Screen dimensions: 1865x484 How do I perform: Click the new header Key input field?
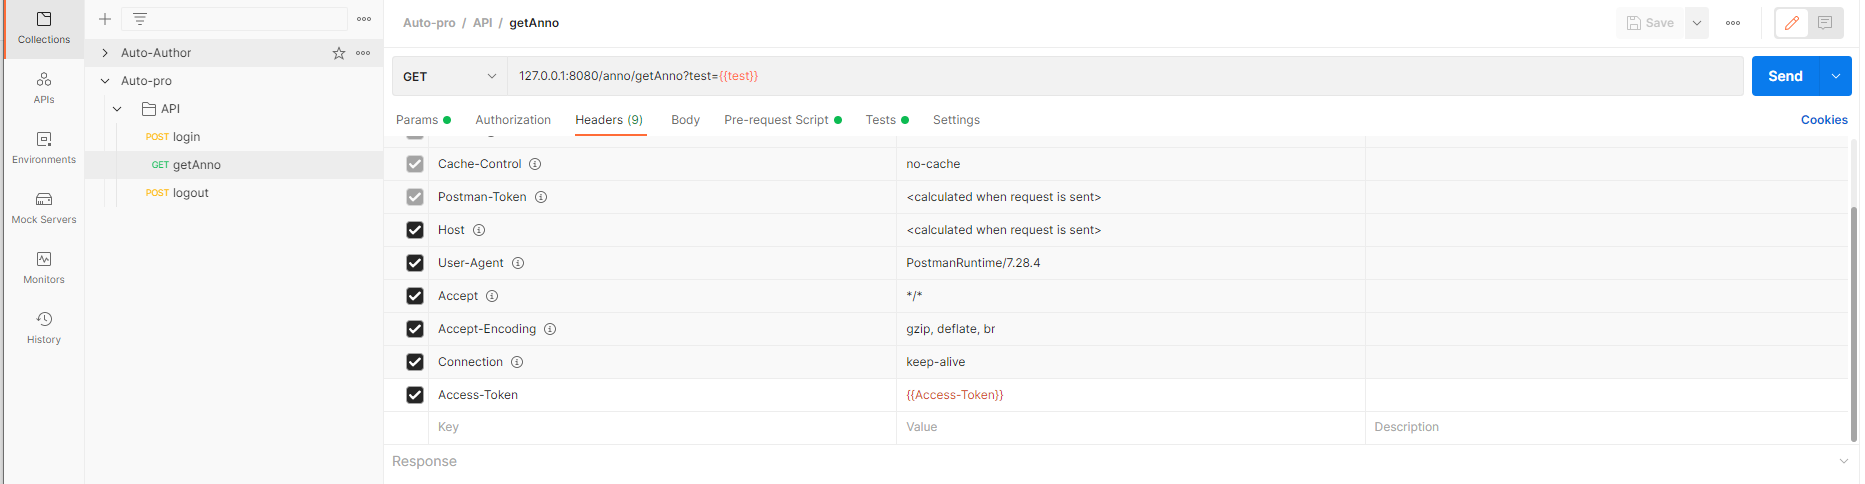tap(664, 427)
